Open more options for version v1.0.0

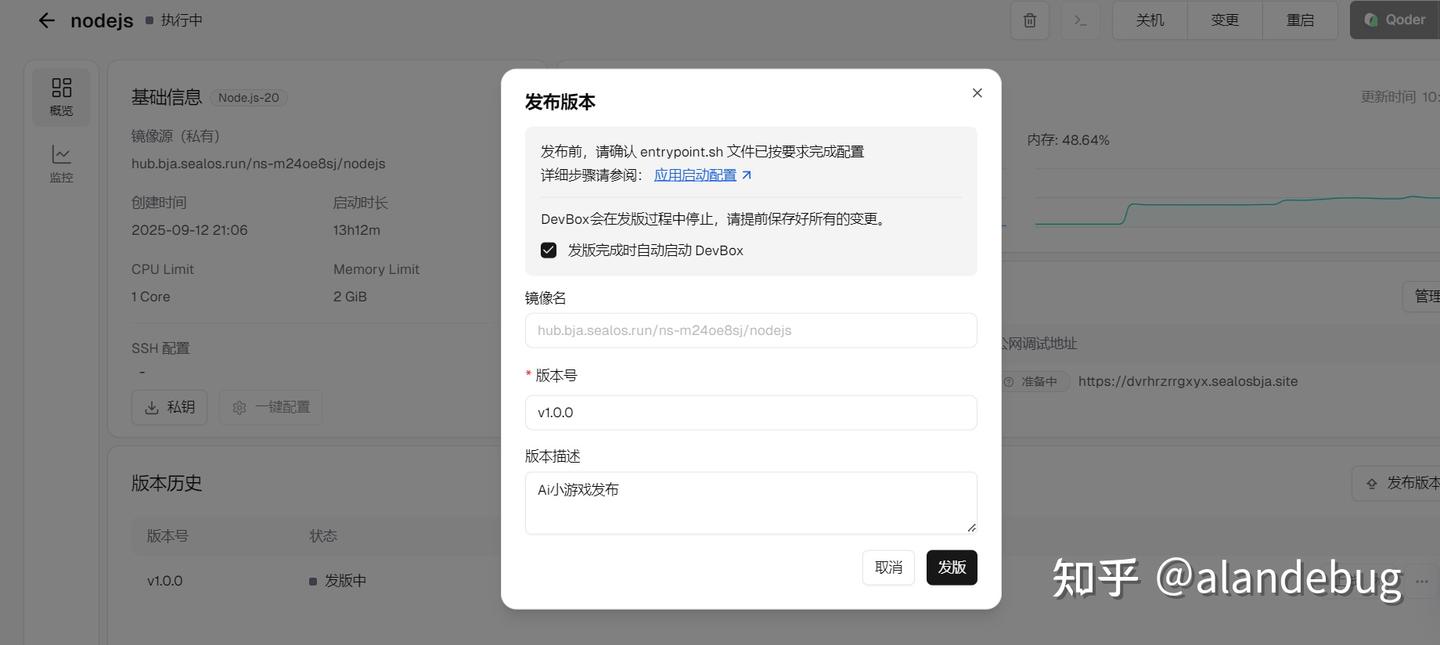pos(1424,580)
